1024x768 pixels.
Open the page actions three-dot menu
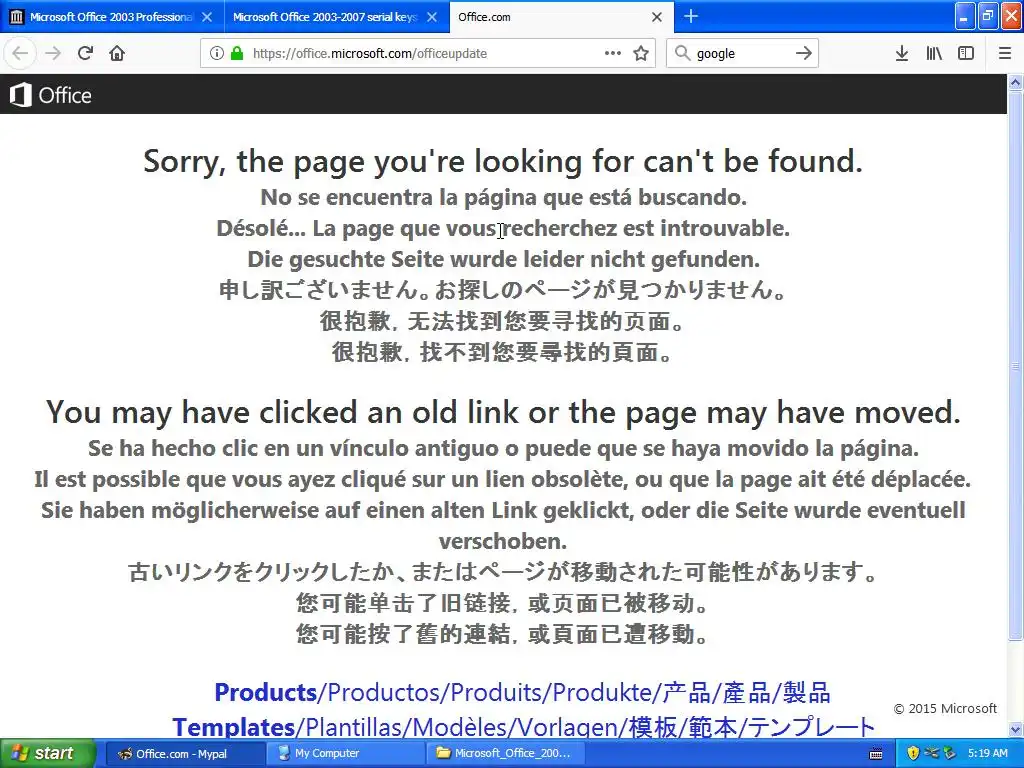click(x=613, y=53)
